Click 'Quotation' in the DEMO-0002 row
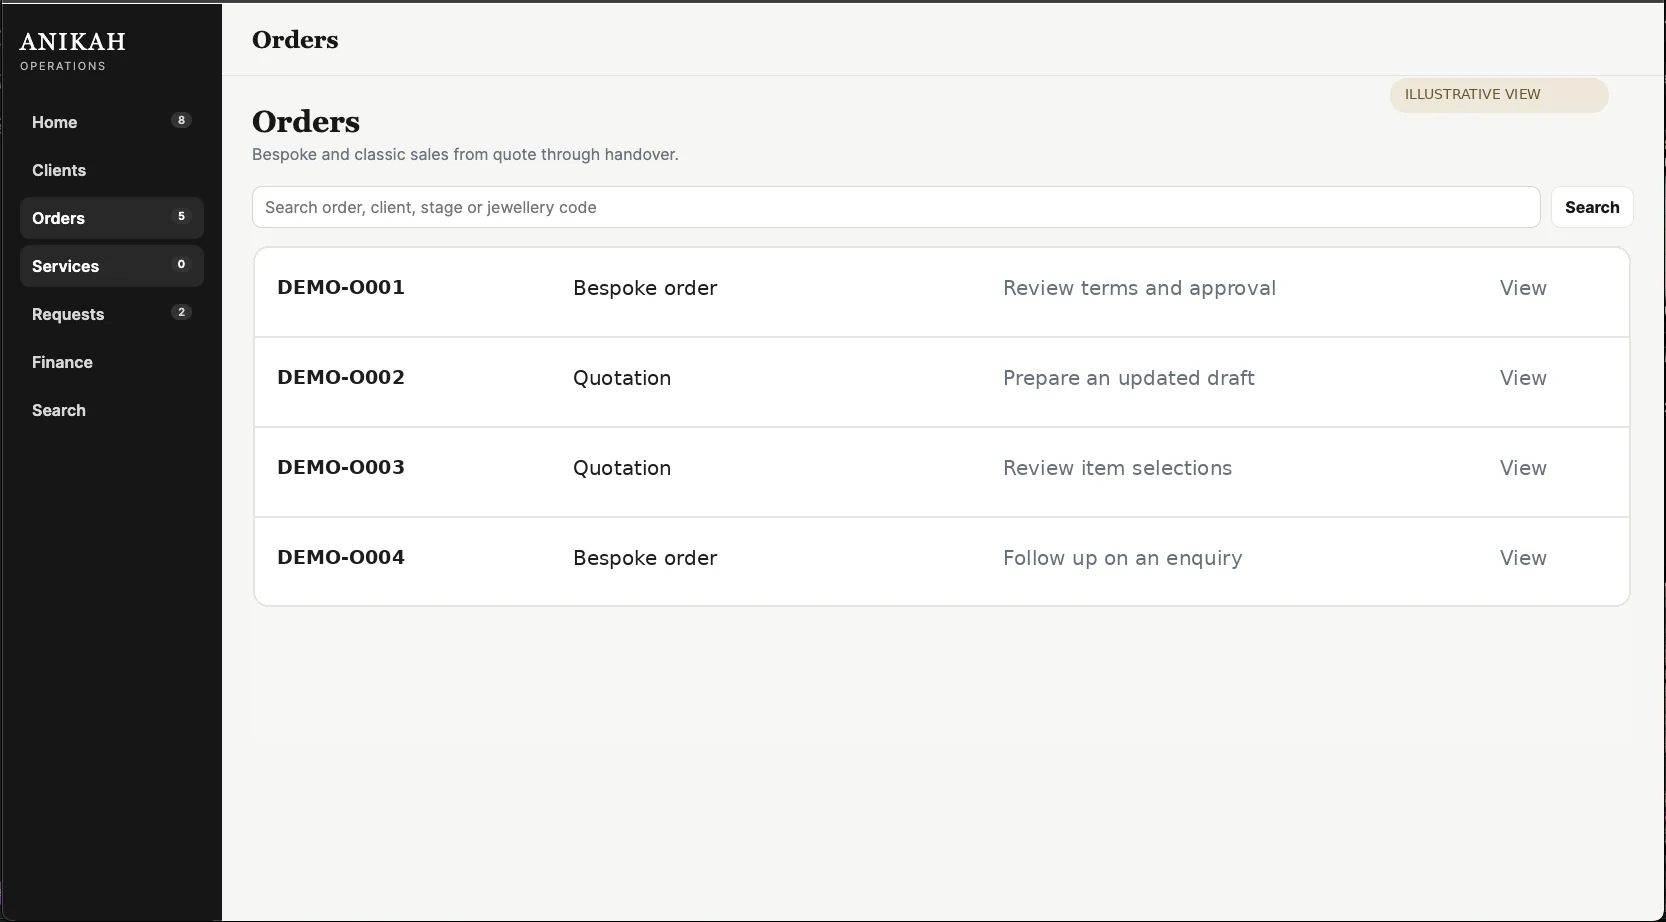Screen dimensions: 1666x922 pos(622,378)
